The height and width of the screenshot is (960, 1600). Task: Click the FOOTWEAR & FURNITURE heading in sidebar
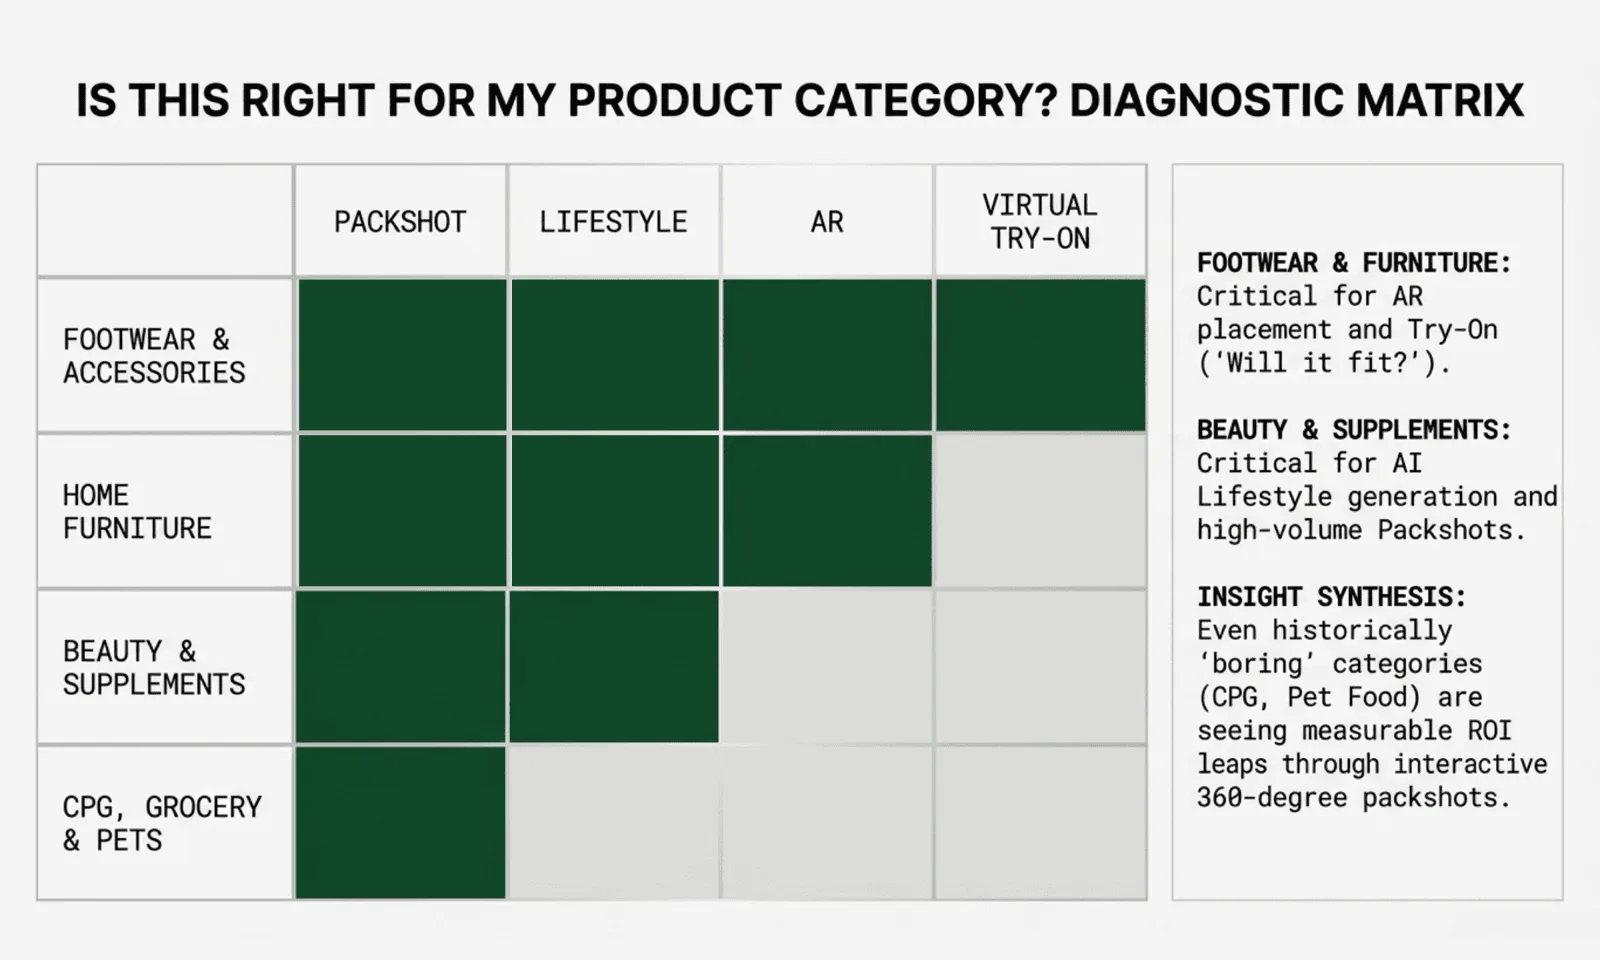(1353, 263)
